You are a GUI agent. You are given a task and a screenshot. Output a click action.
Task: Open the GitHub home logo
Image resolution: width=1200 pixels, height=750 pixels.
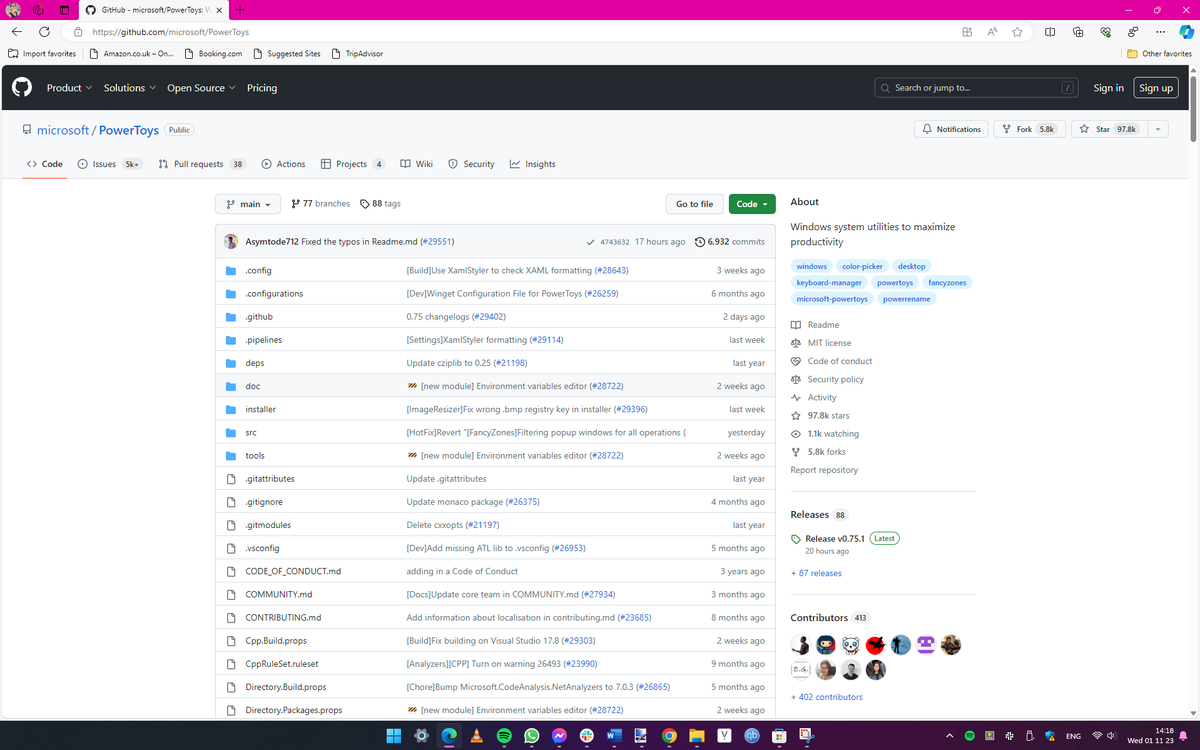[21, 87]
